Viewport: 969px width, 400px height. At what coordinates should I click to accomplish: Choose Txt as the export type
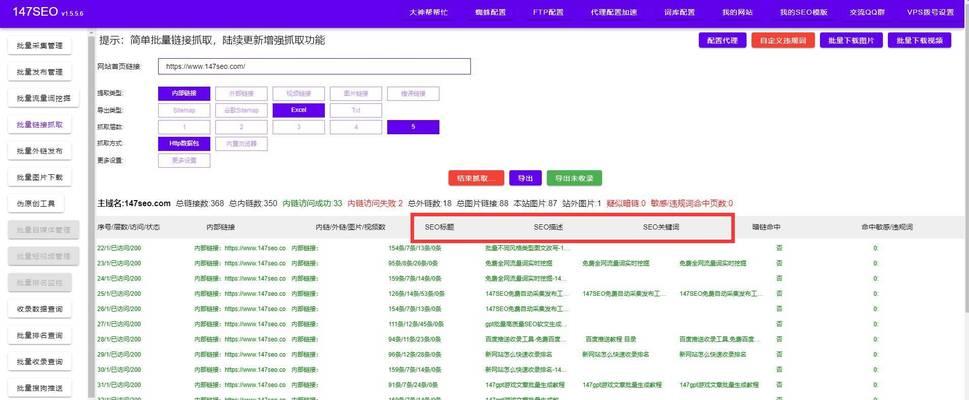click(x=356, y=110)
